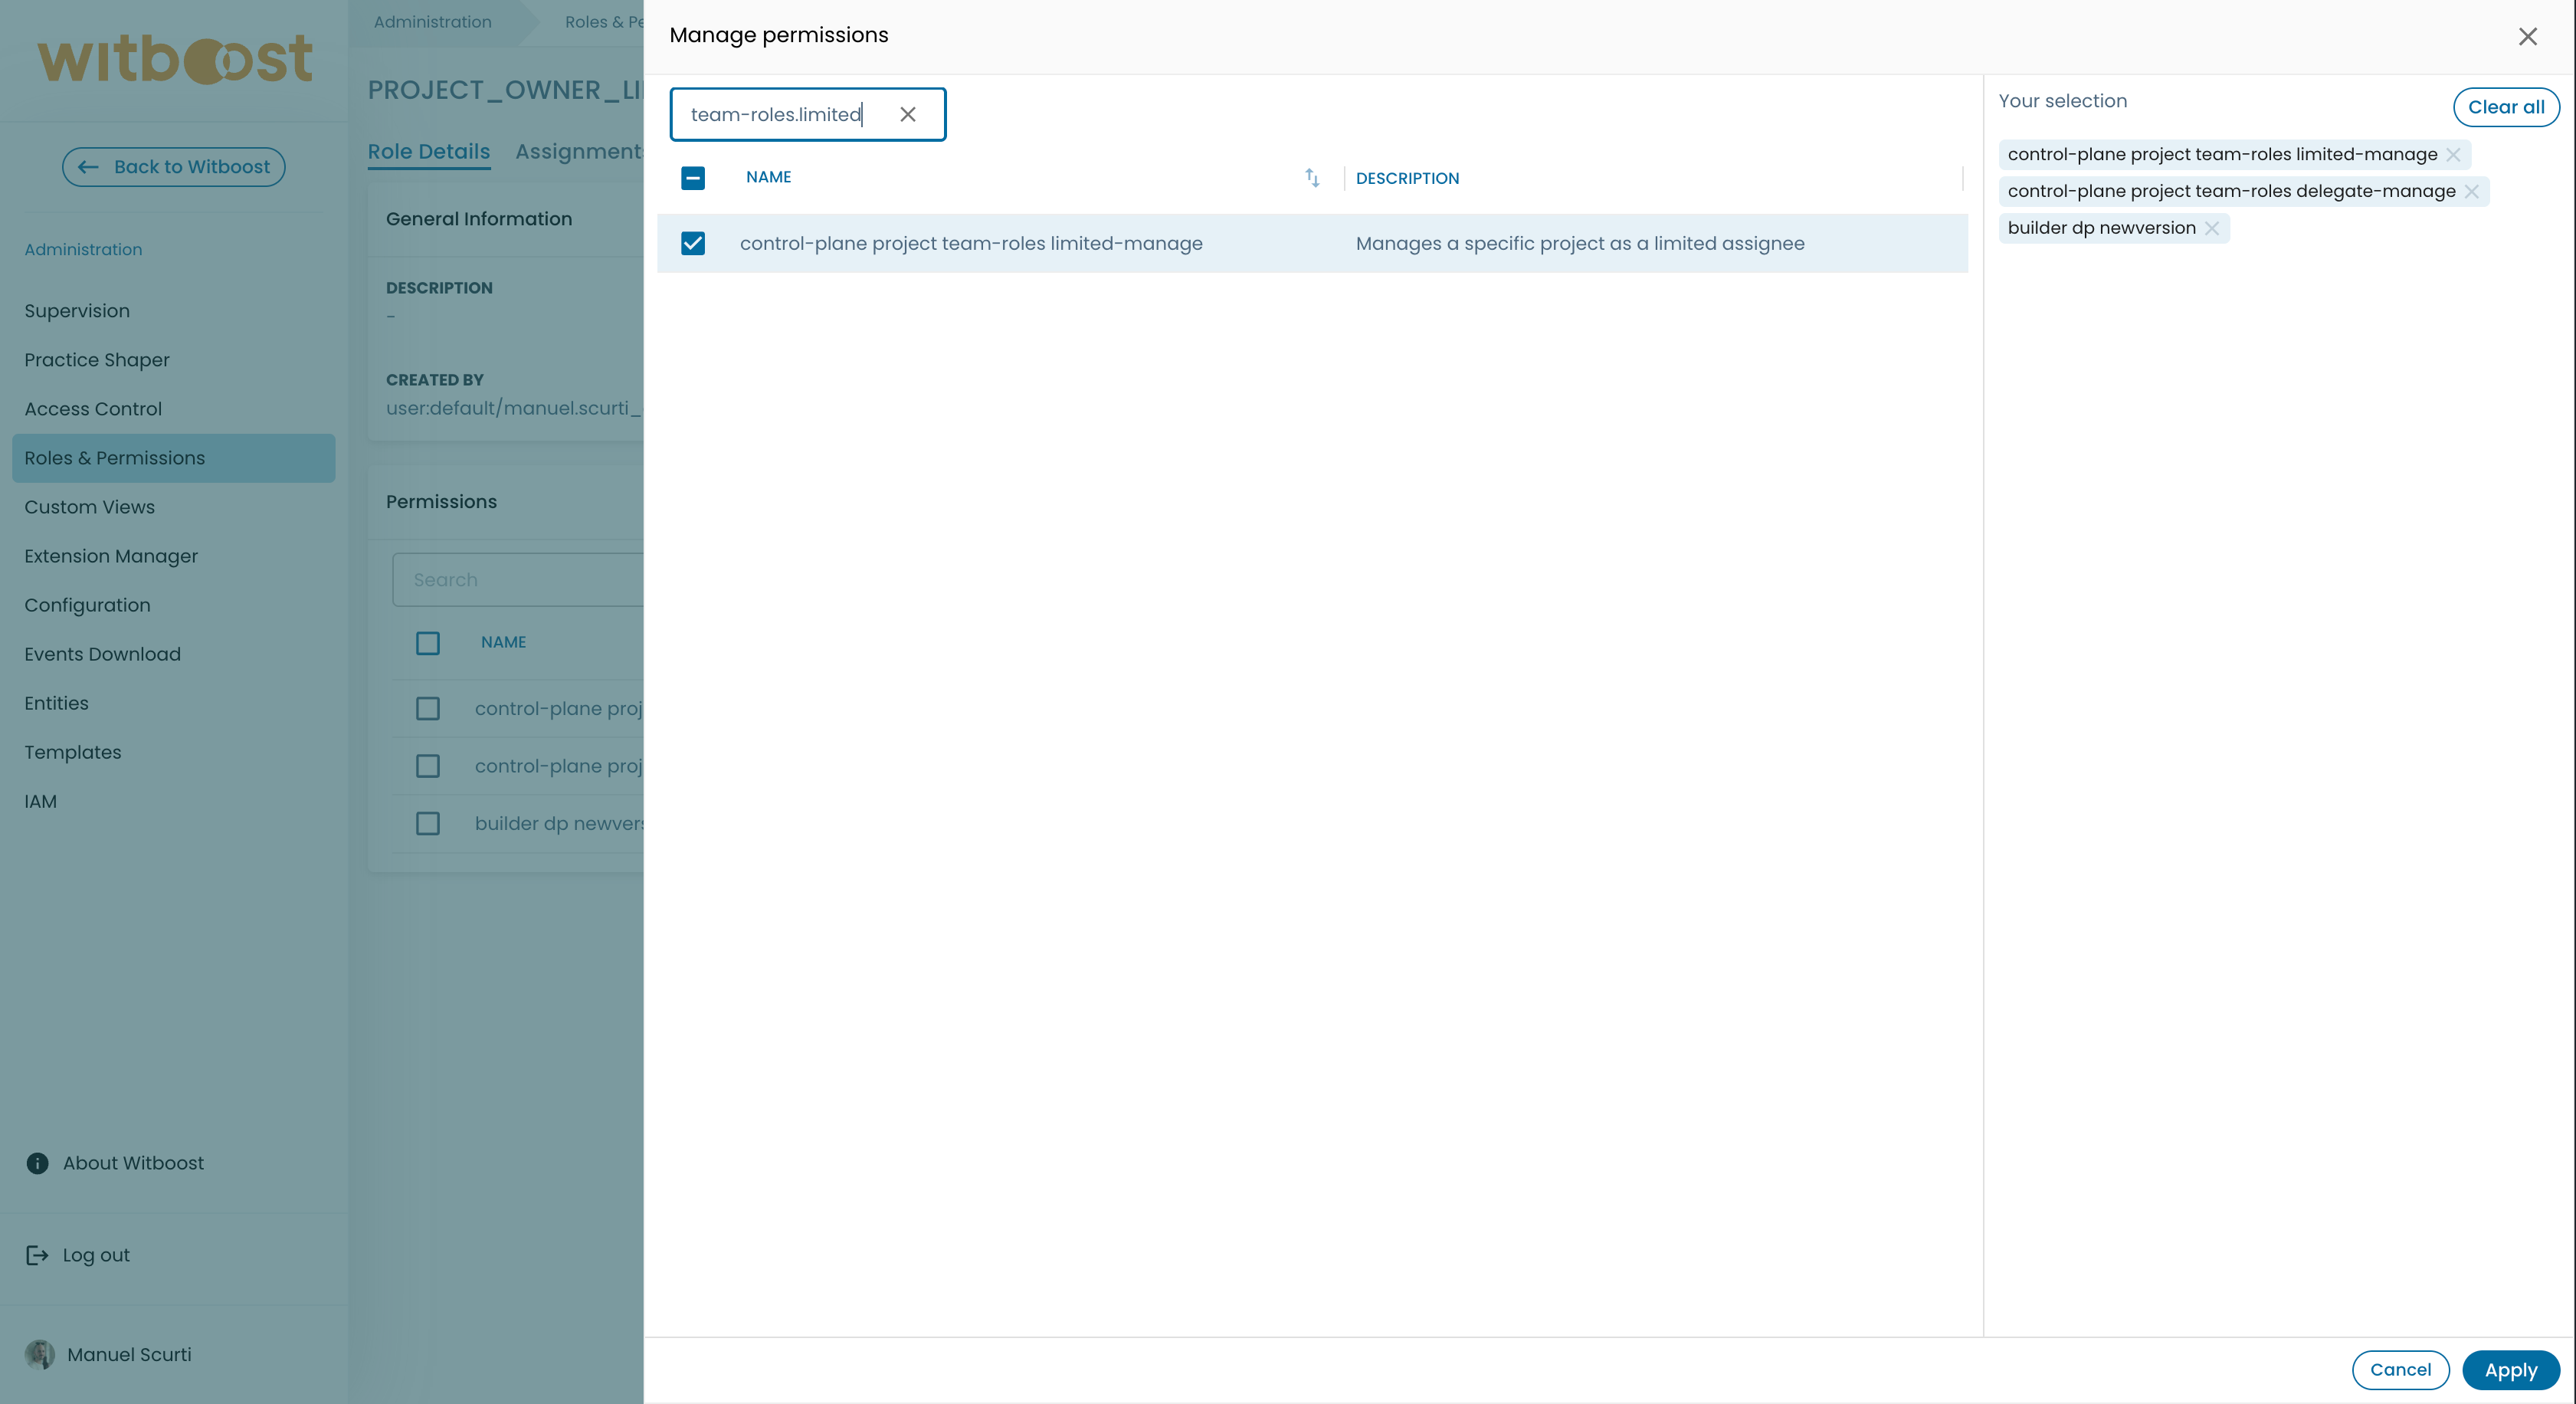This screenshot has height=1404, width=2576.
Task: Remove builder dp newversion chip
Action: point(2211,228)
